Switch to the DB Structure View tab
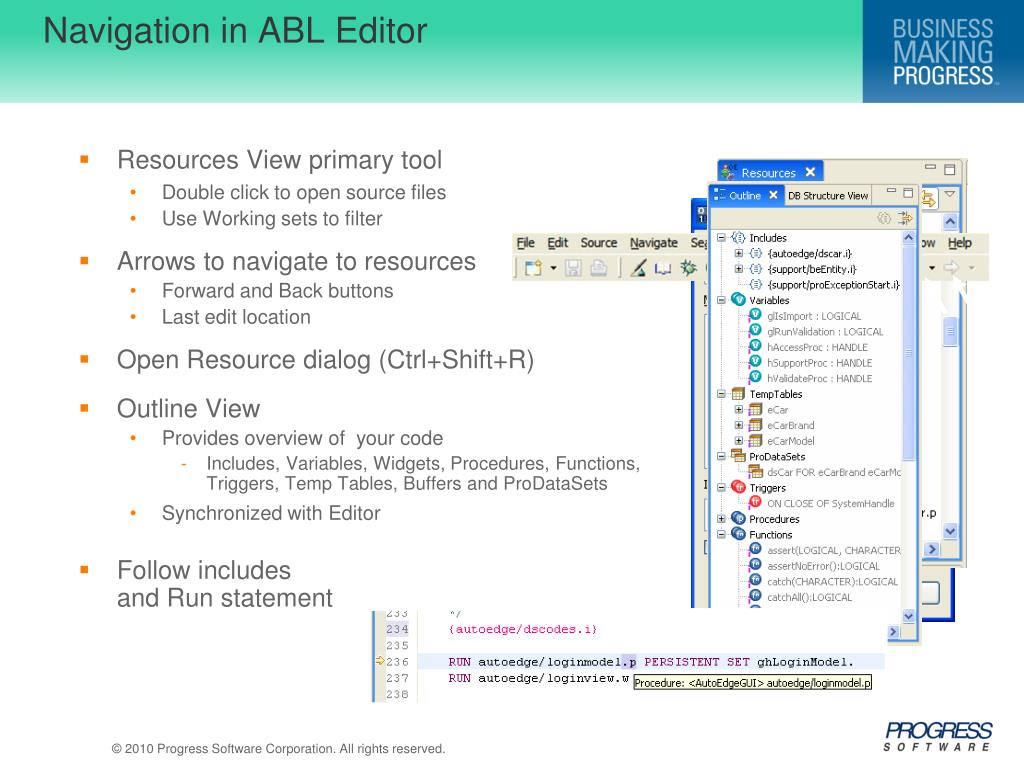This screenshot has width=1024, height=768. point(827,196)
